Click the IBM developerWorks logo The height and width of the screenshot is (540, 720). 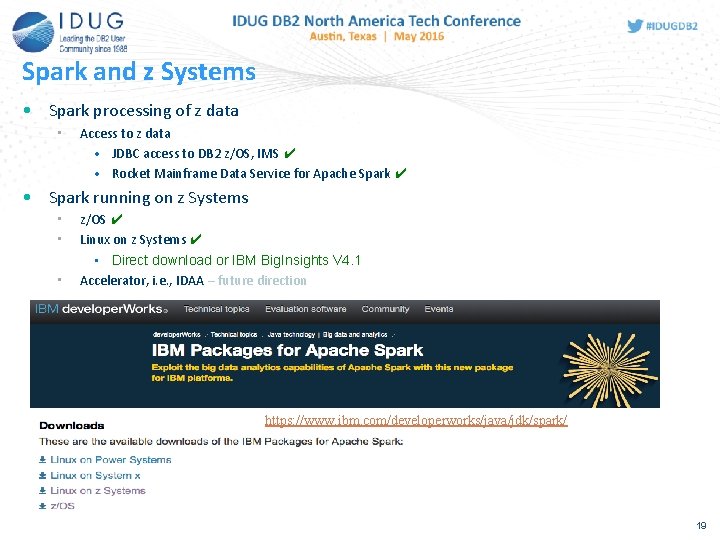(x=101, y=309)
